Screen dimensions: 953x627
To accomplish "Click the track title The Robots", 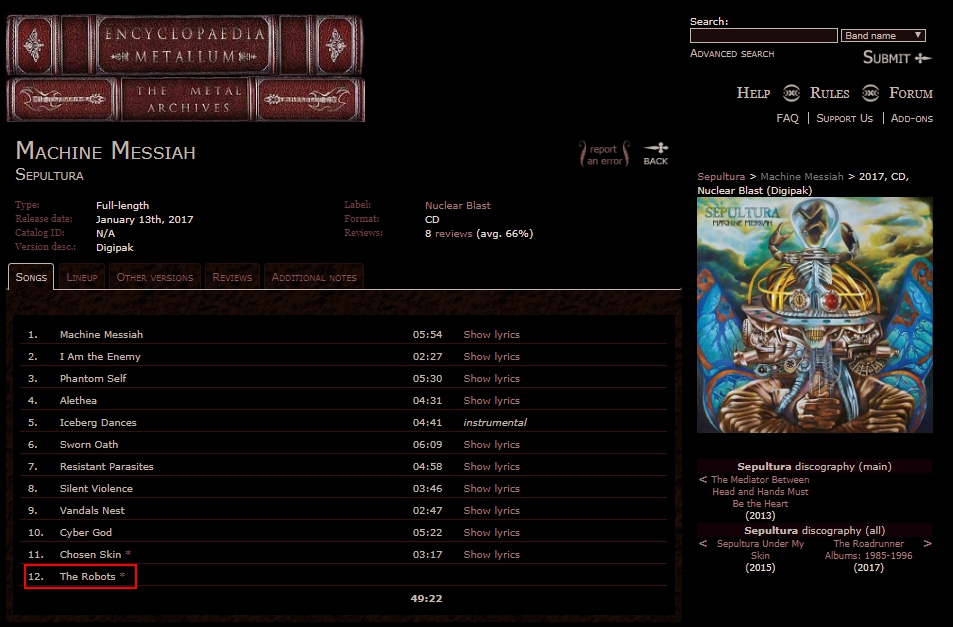I will [88, 577].
